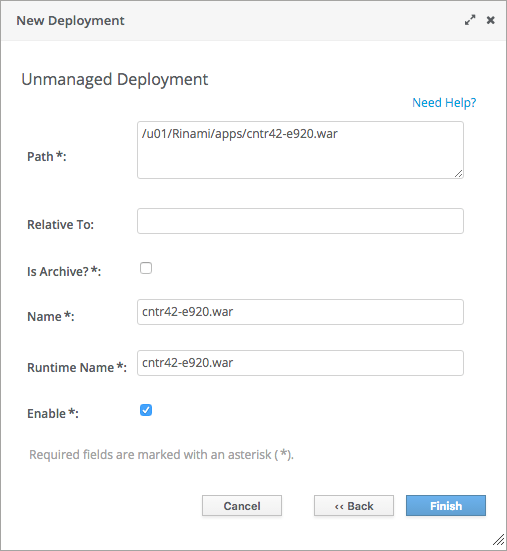Click the Is Archive? label
507x551 pixels.
(x=64, y=272)
